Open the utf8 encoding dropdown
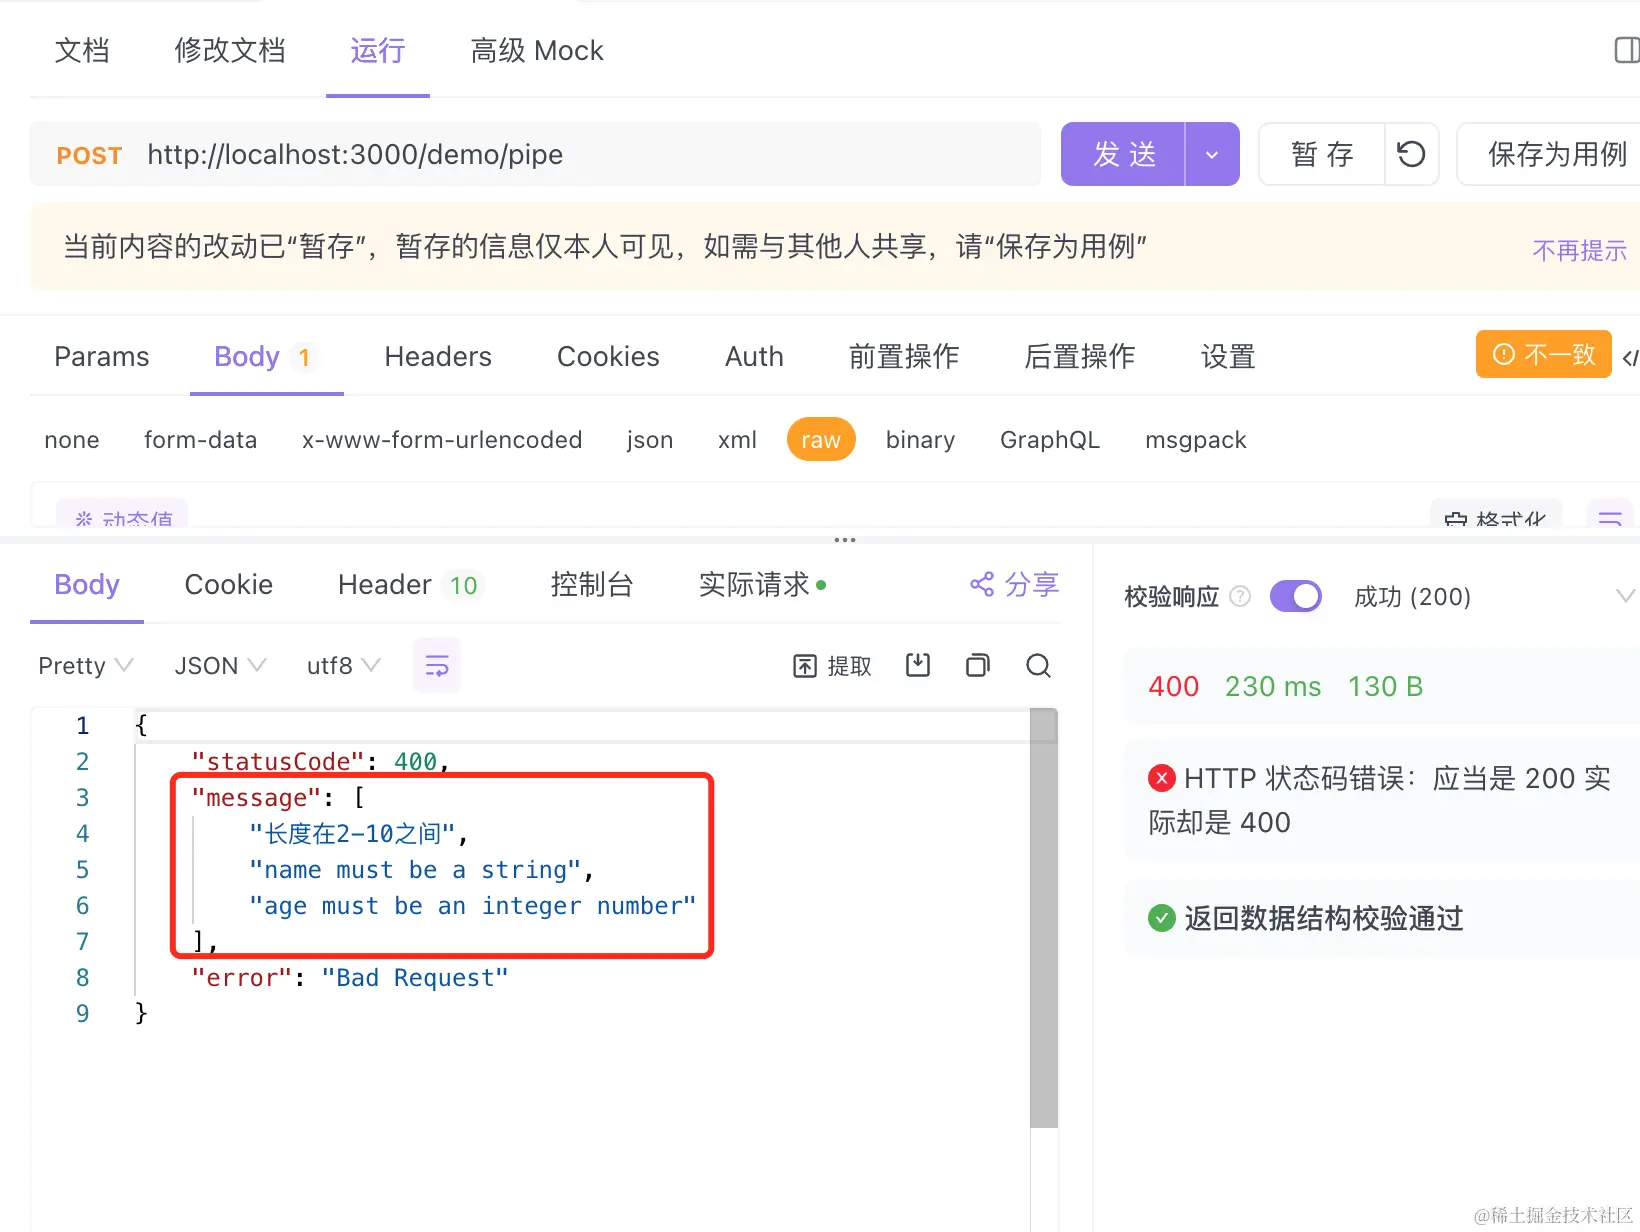Screen dimensions: 1640x1232 point(343,666)
